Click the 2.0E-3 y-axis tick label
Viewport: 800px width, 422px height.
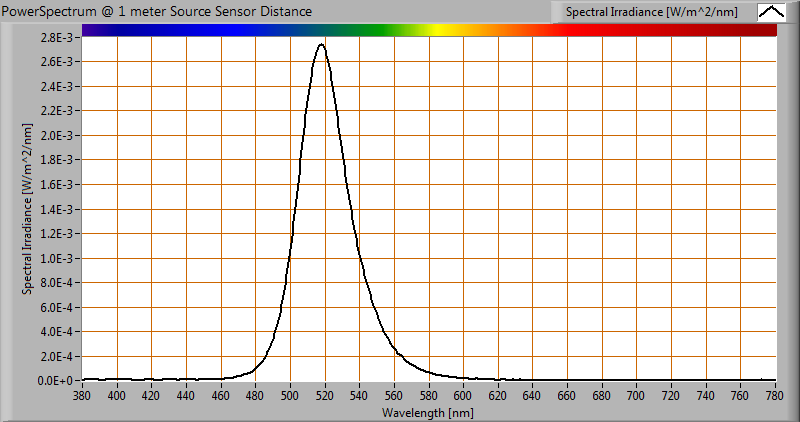click(55, 135)
